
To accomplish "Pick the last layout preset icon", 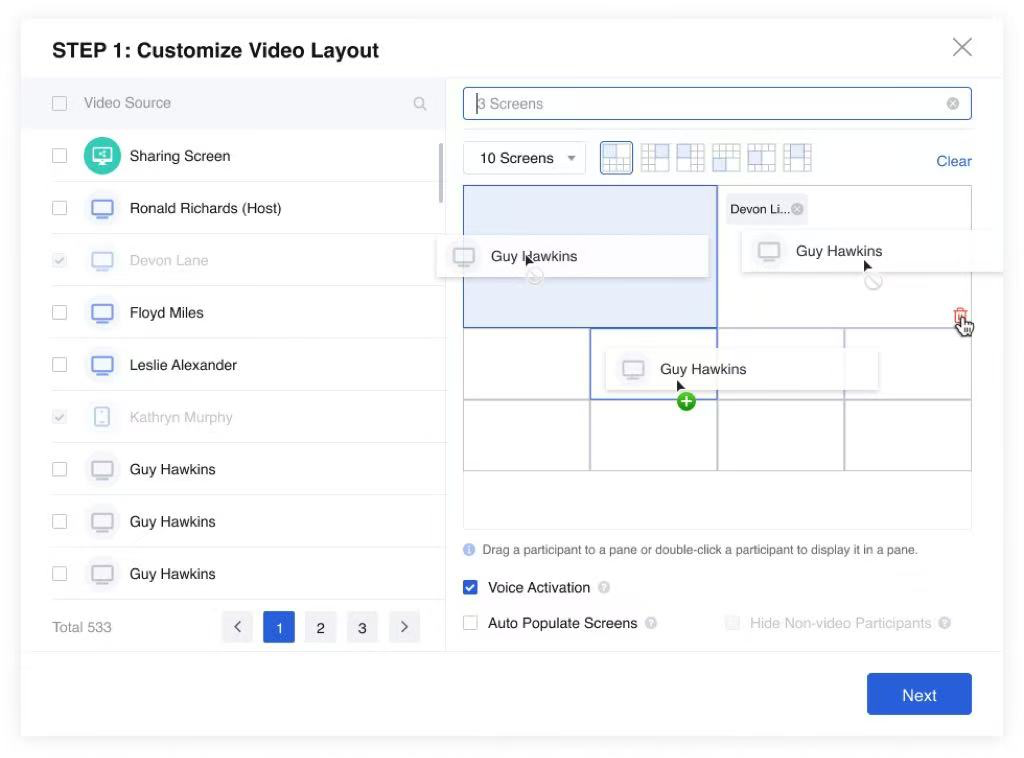I will click(797, 158).
